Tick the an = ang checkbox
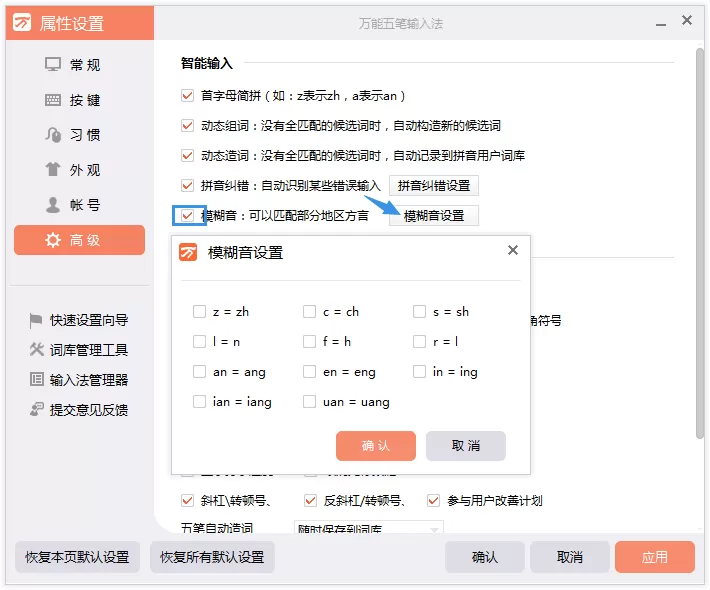 199,372
